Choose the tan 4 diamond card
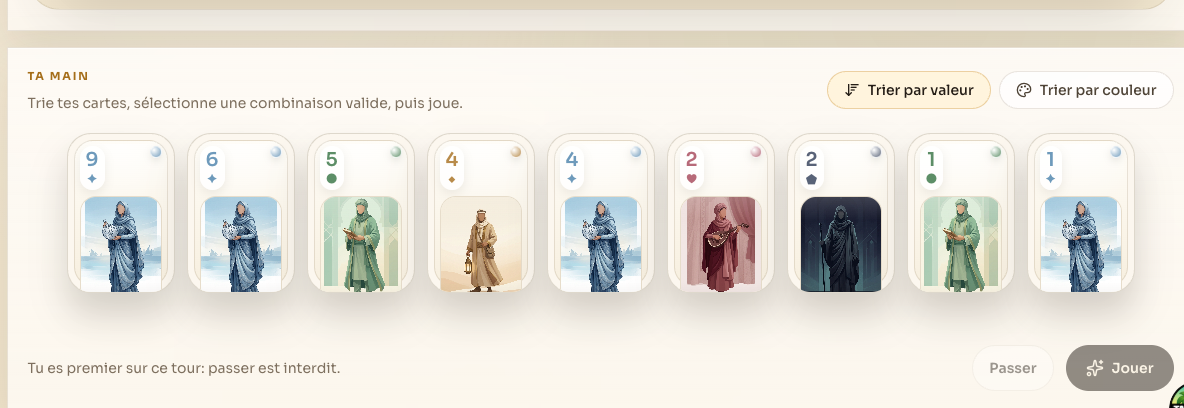Image resolution: width=1184 pixels, height=408 pixels. 481,213
